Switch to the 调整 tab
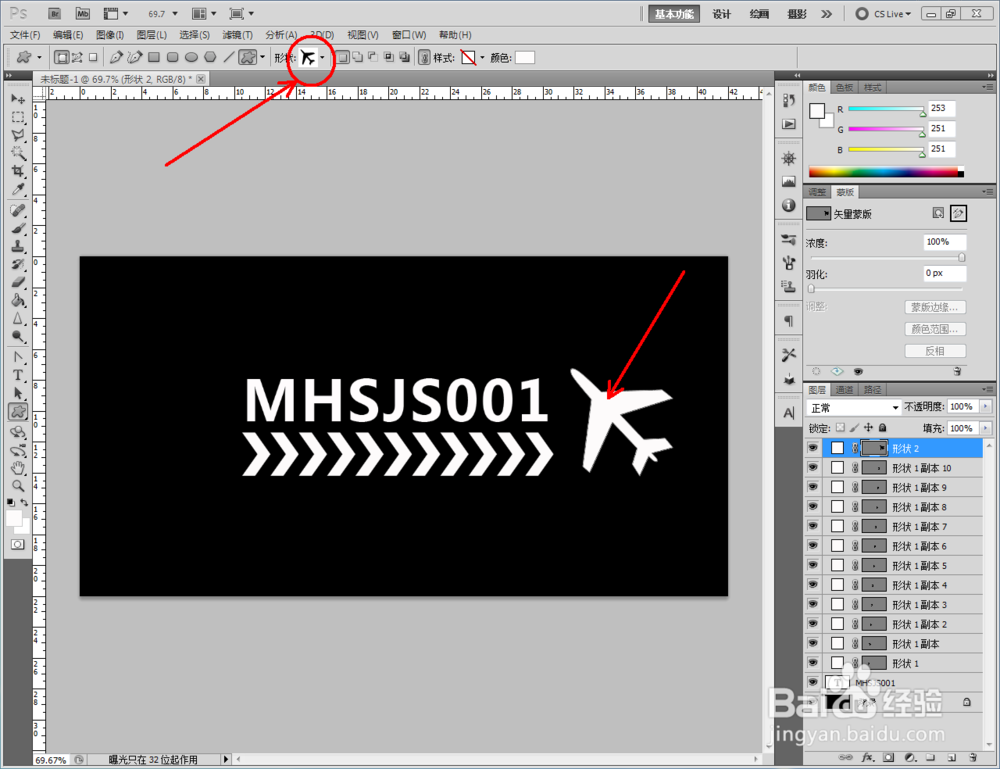This screenshot has width=1000, height=769. point(817,192)
